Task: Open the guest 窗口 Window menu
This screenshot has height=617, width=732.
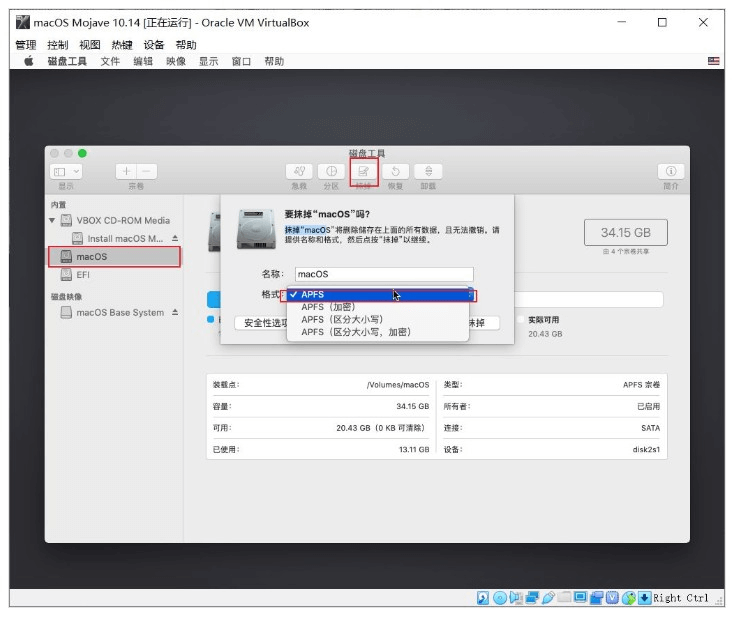Action: pyautogui.click(x=241, y=62)
